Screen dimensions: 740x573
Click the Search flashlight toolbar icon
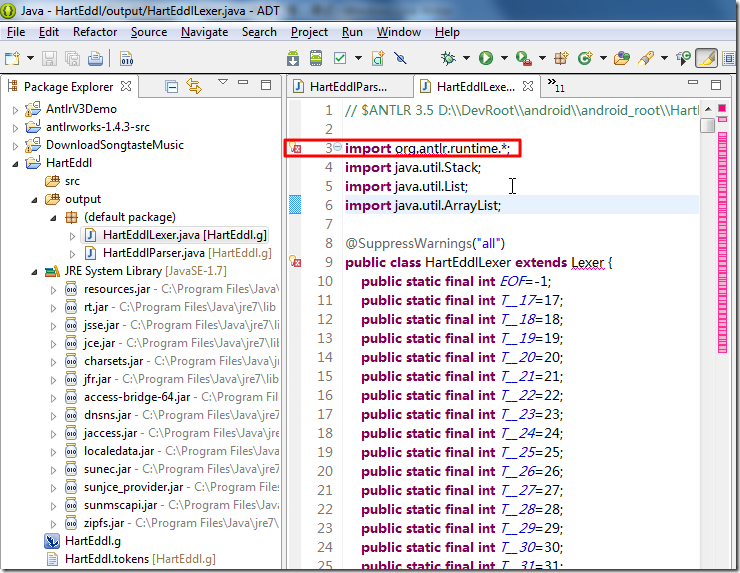pyautogui.click(x=646, y=59)
